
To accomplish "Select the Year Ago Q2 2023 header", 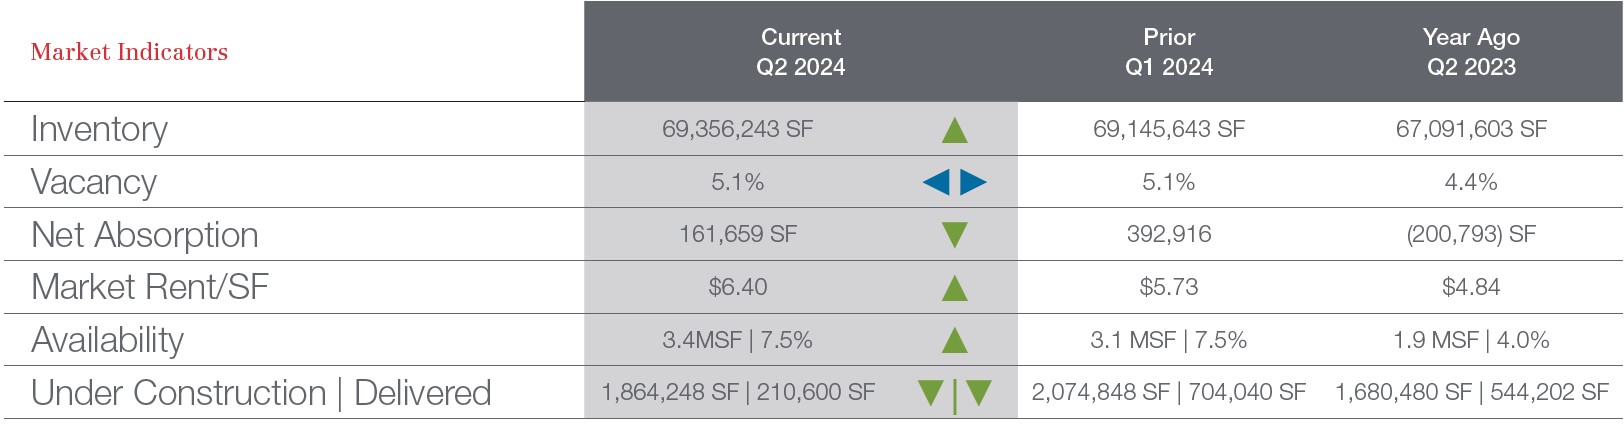I will 1471,52.
